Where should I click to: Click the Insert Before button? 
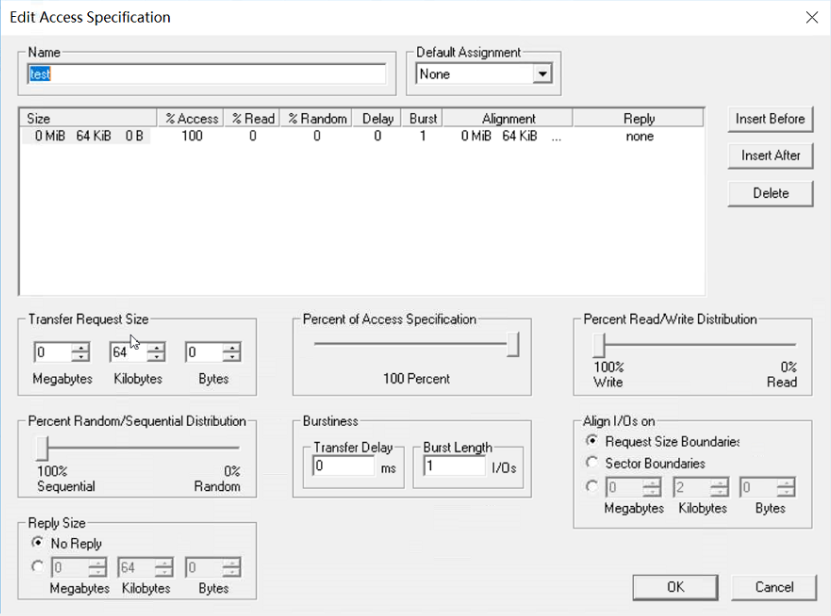770,119
